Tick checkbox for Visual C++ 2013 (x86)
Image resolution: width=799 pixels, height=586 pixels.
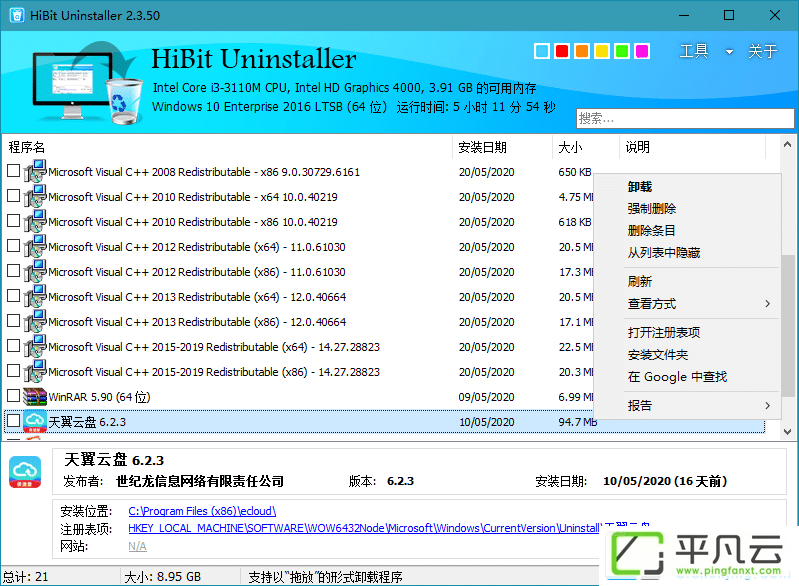tap(13, 321)
